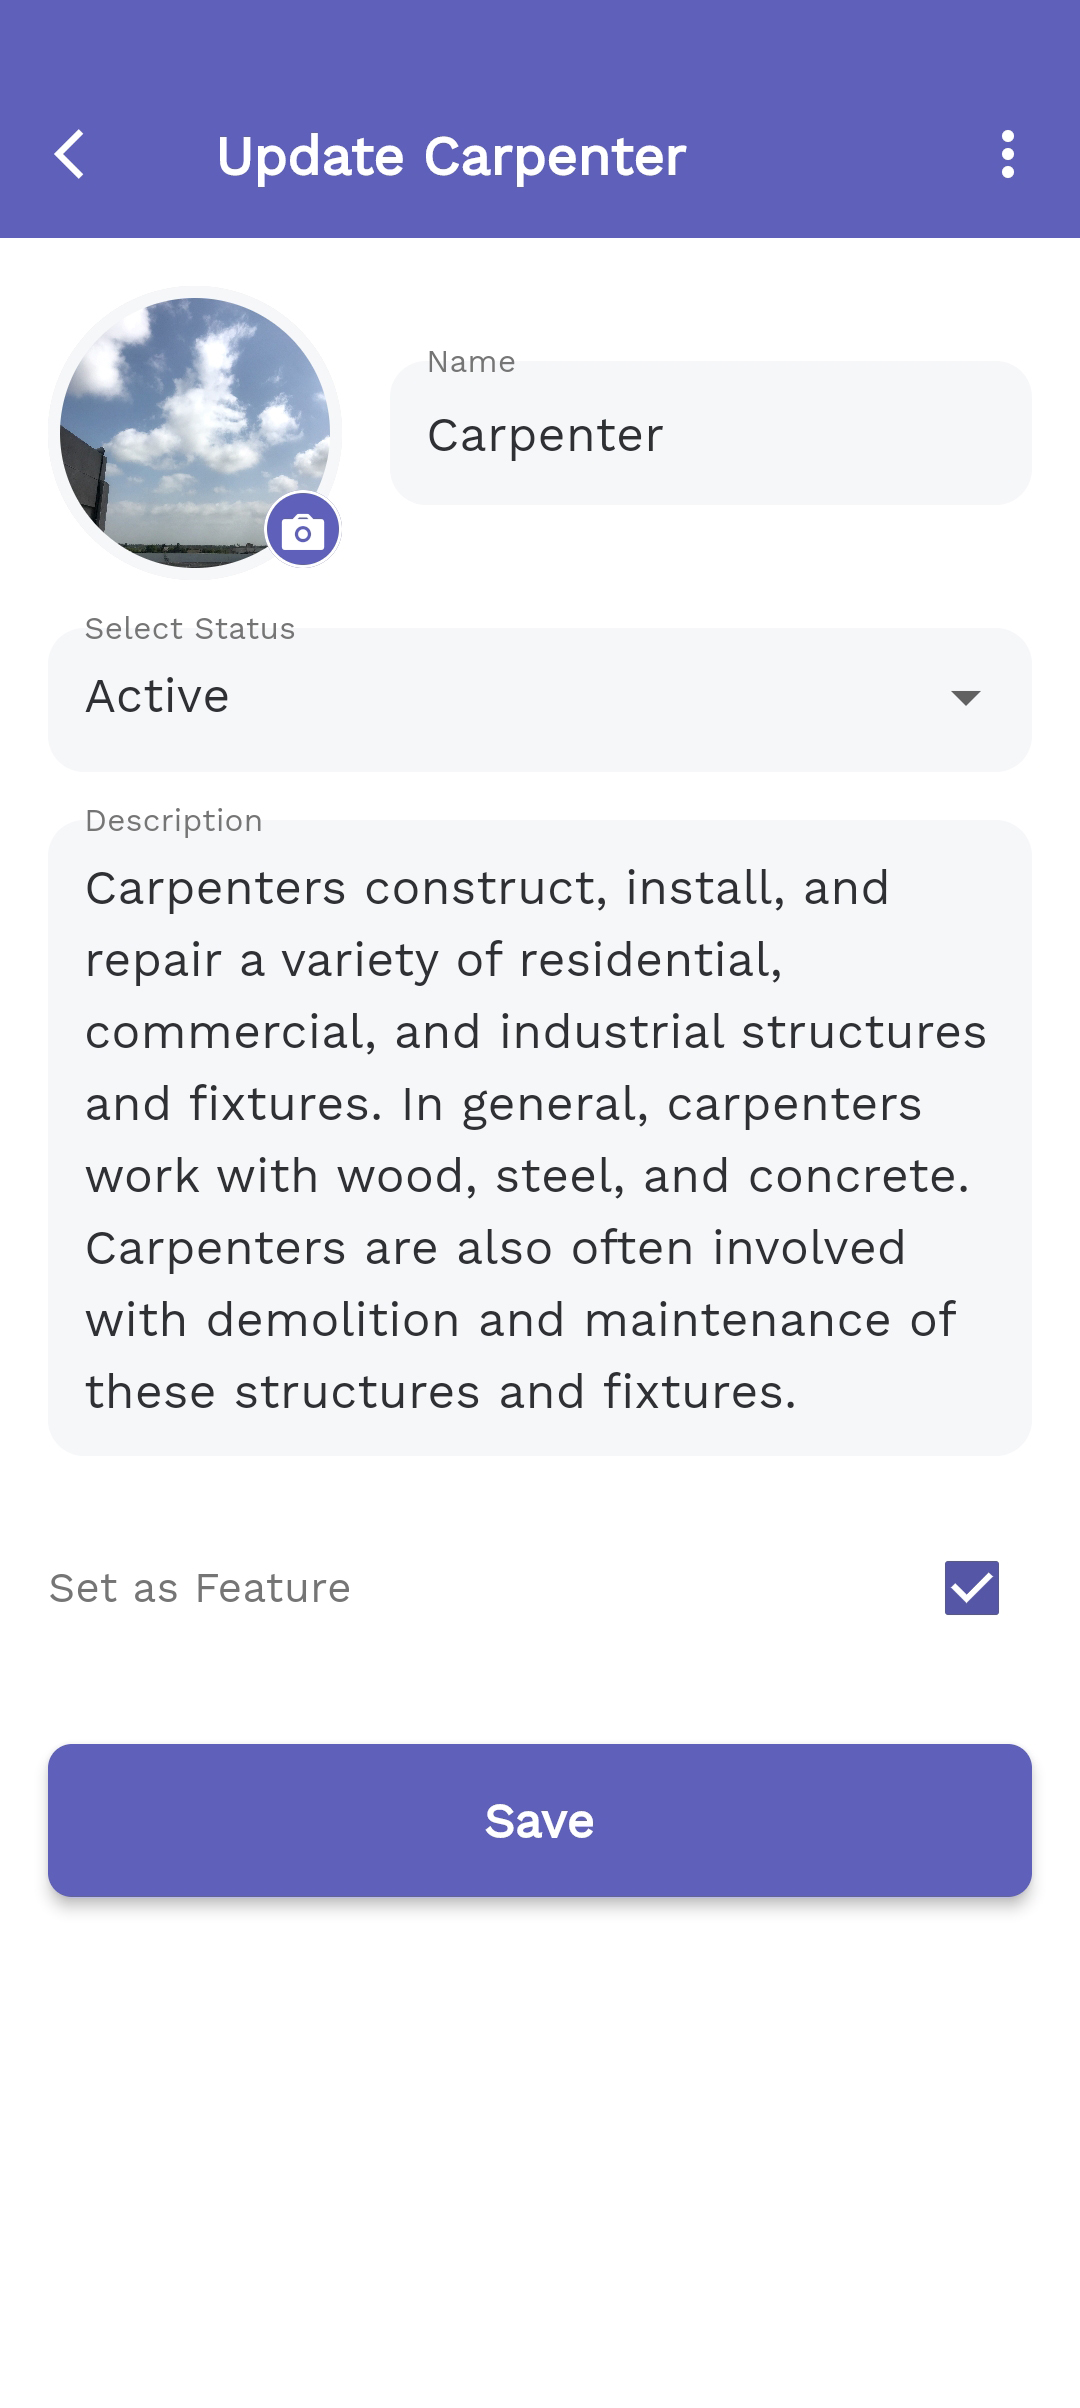
Task: Go back using the header arrow
Action: (x=69, y=155)
